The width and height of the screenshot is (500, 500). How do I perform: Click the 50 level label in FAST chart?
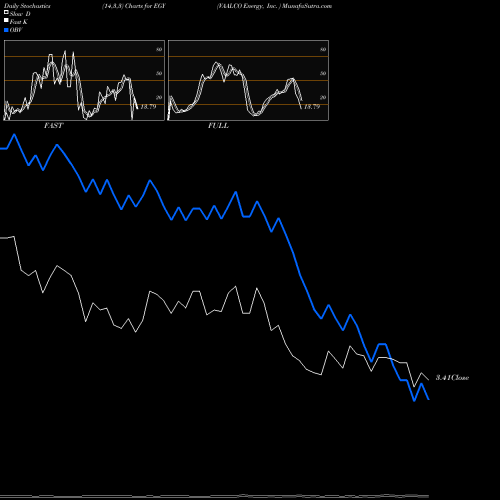[x=159, y=73]
